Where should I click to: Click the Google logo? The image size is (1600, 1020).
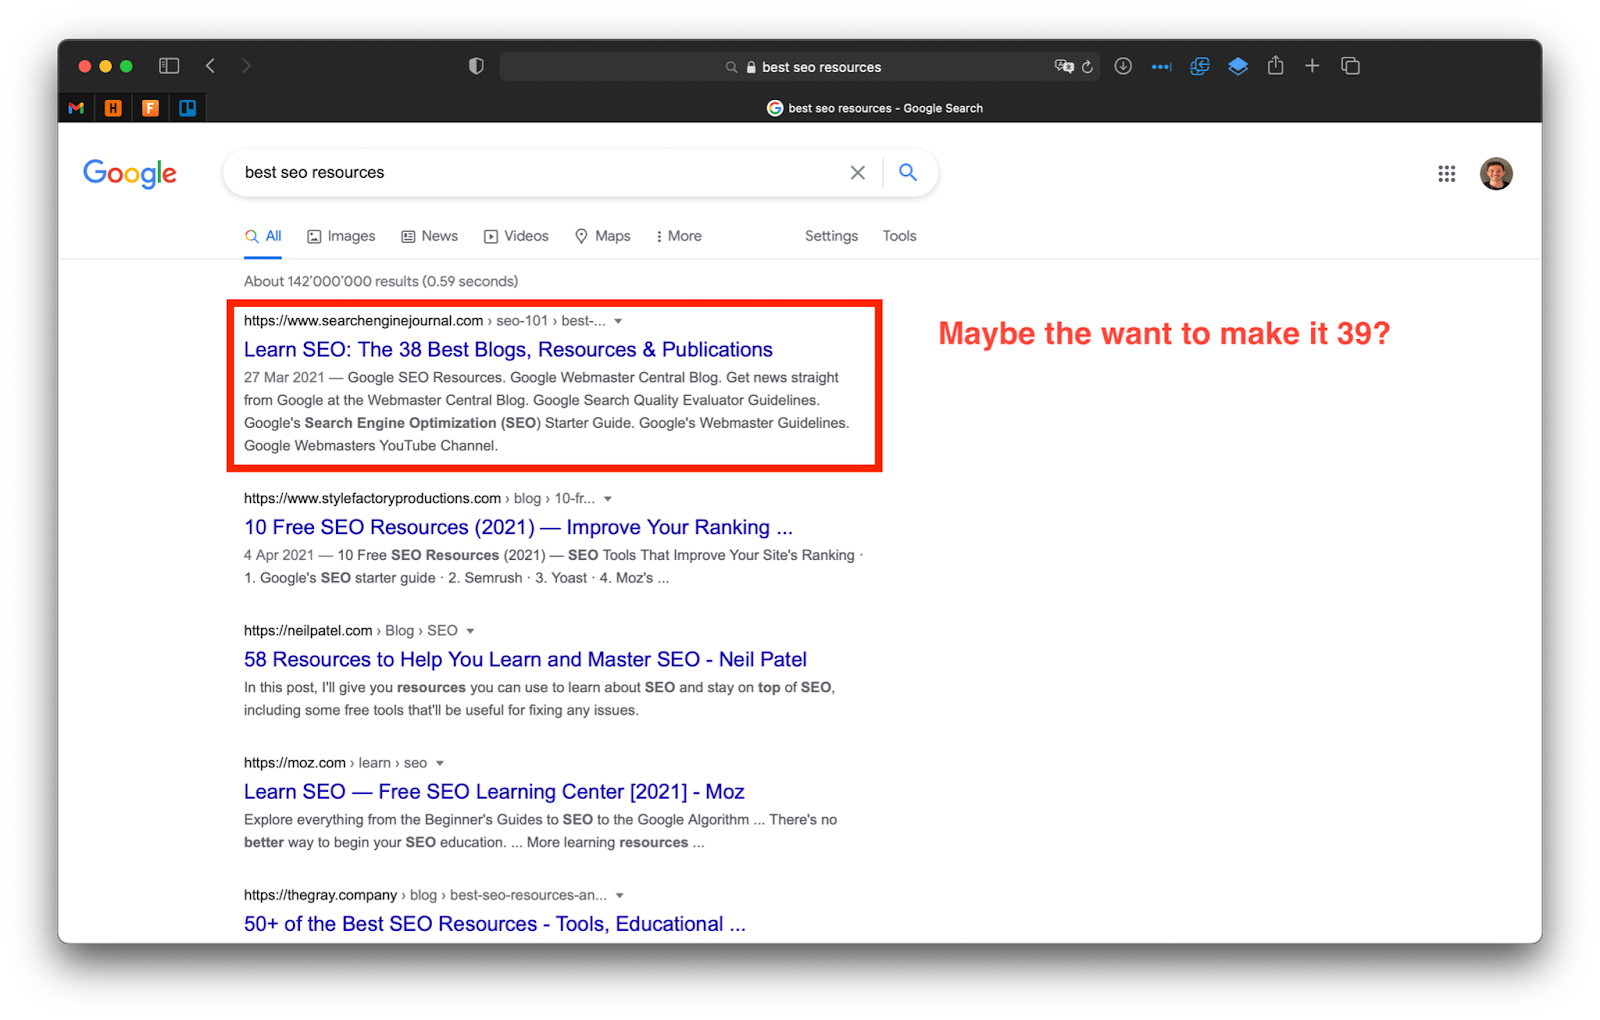pos(130,173)
